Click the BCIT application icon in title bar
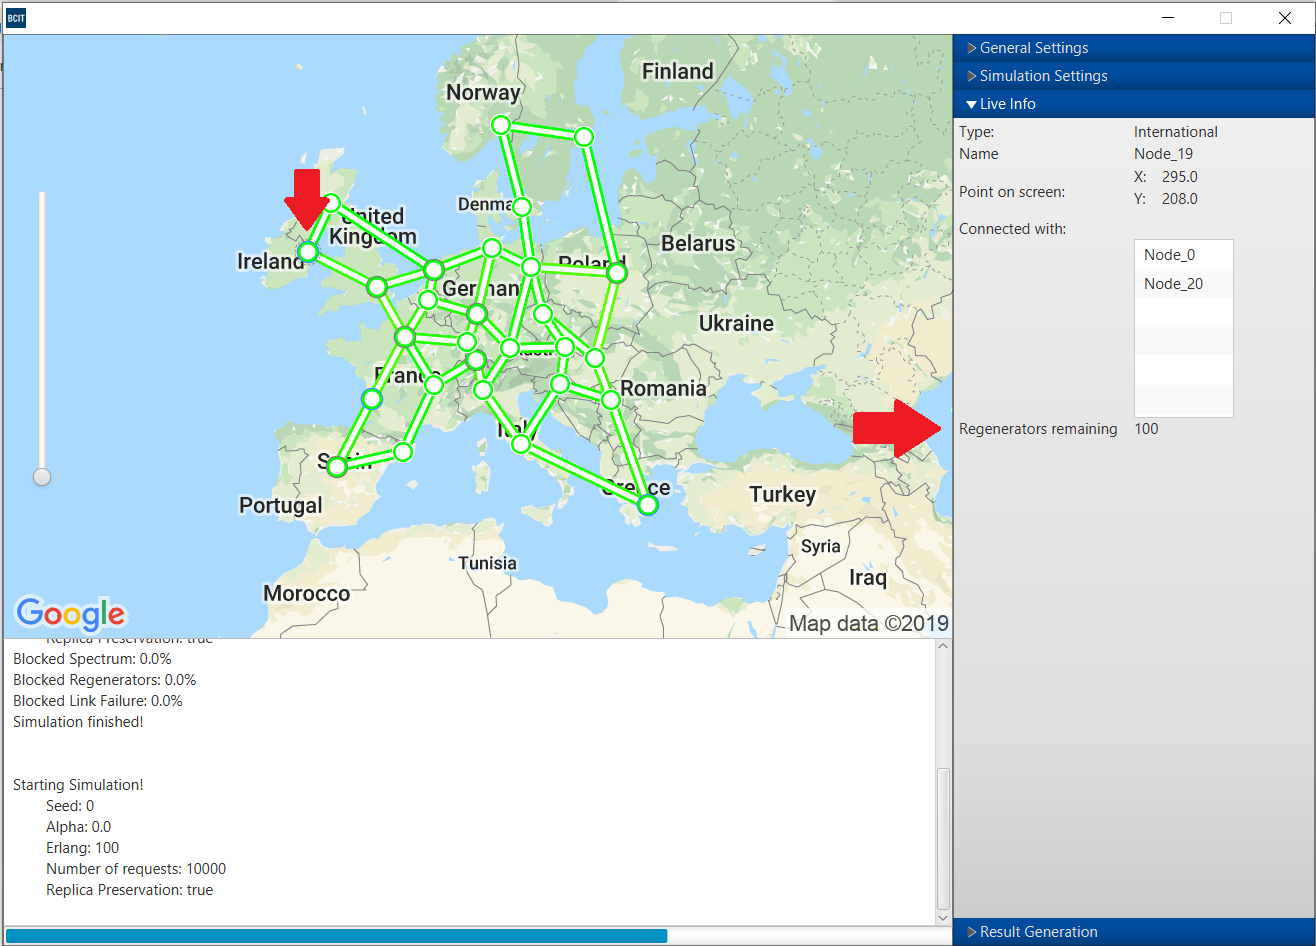The height and width of the screenshot is (946, 1316). 15,18
